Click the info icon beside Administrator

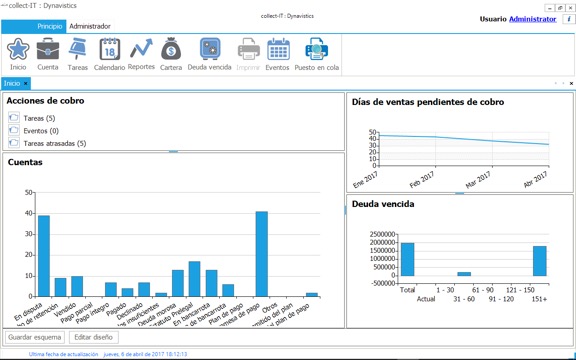coord(568,19)
